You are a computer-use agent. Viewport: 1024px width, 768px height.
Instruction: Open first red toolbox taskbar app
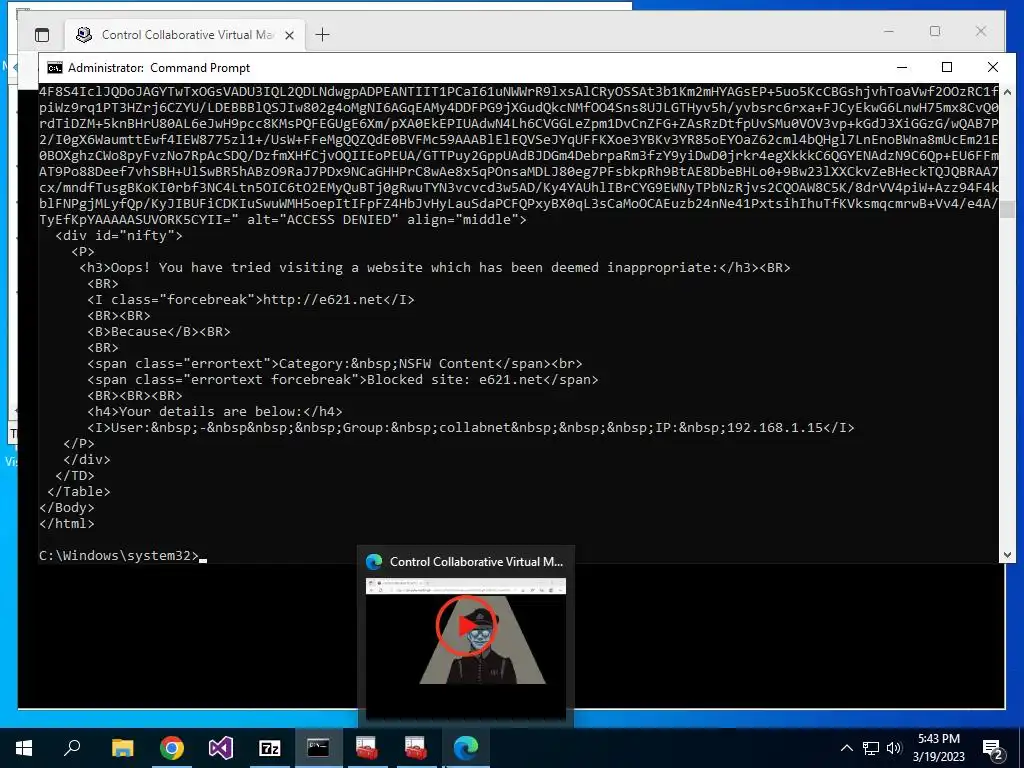[367, 748]
